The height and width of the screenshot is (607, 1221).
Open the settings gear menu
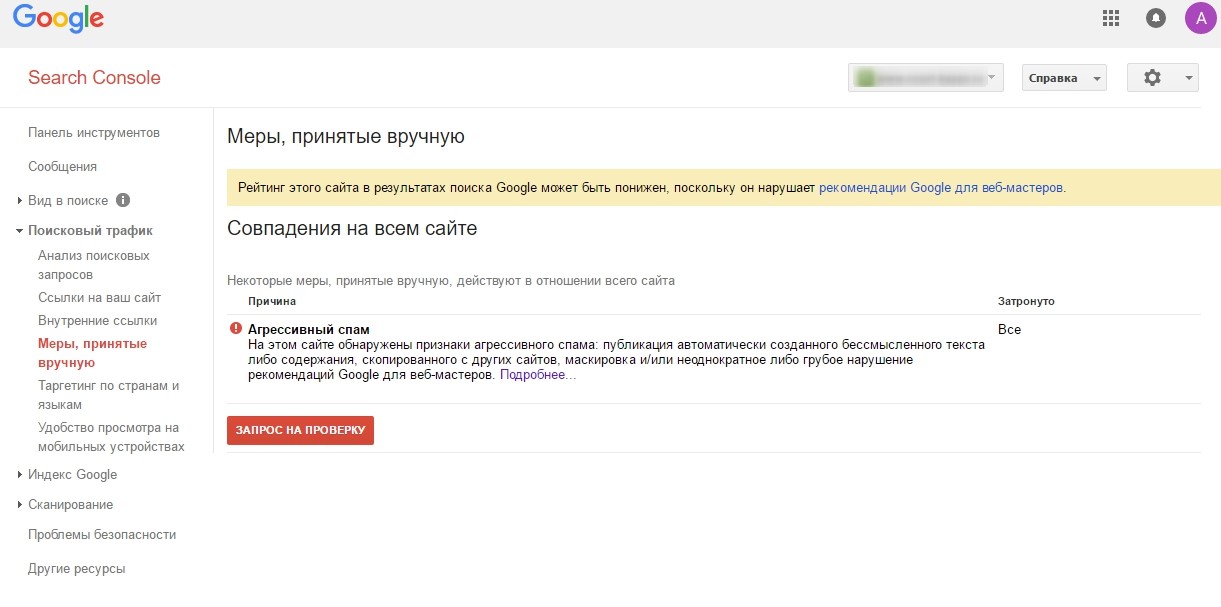[x=1162, y=78]
